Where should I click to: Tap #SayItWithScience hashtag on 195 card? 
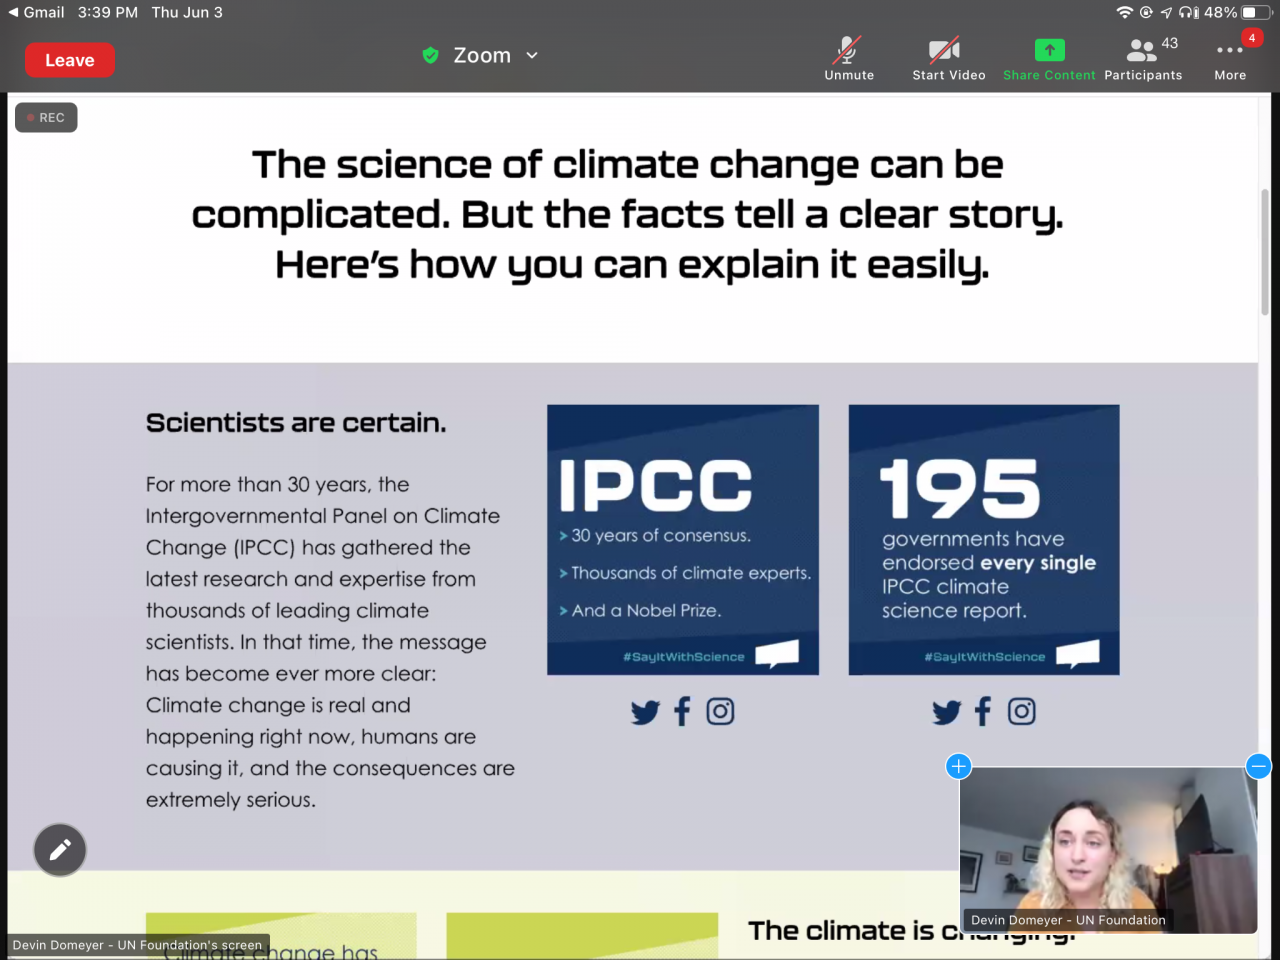click(985, 657)
